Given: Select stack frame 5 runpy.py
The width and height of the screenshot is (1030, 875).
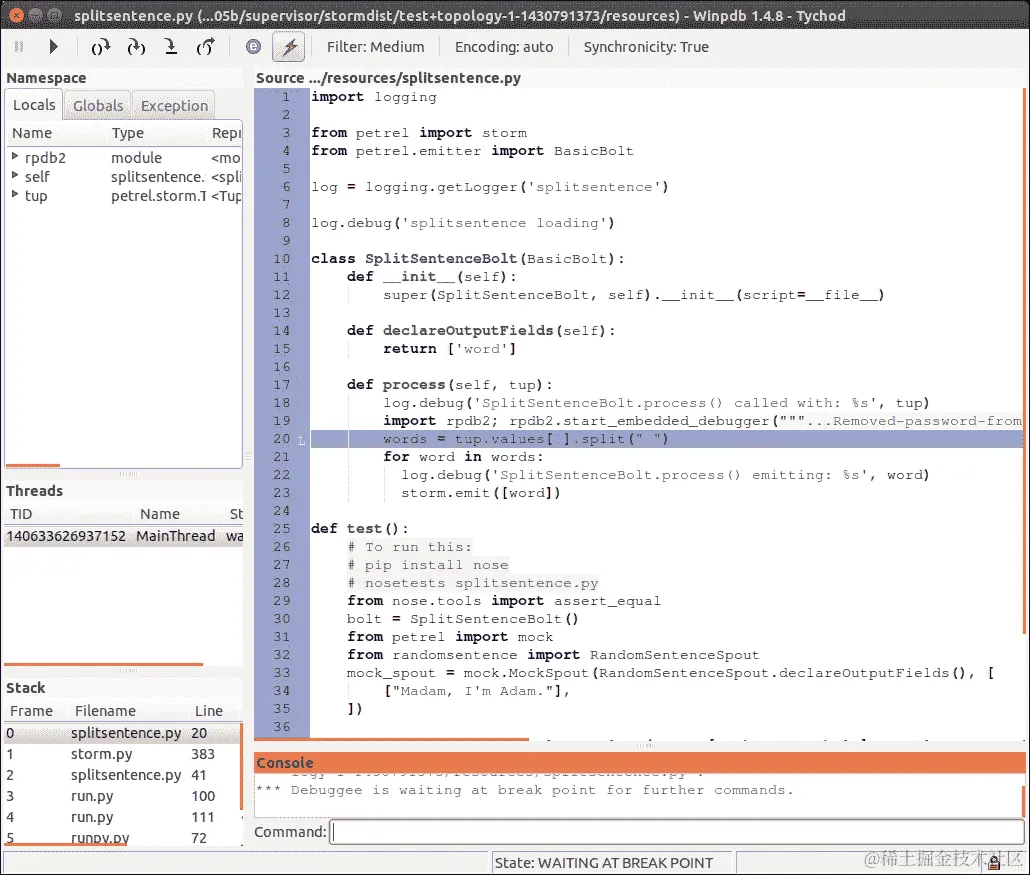Looking at the screenshot, I should (122, 838).
